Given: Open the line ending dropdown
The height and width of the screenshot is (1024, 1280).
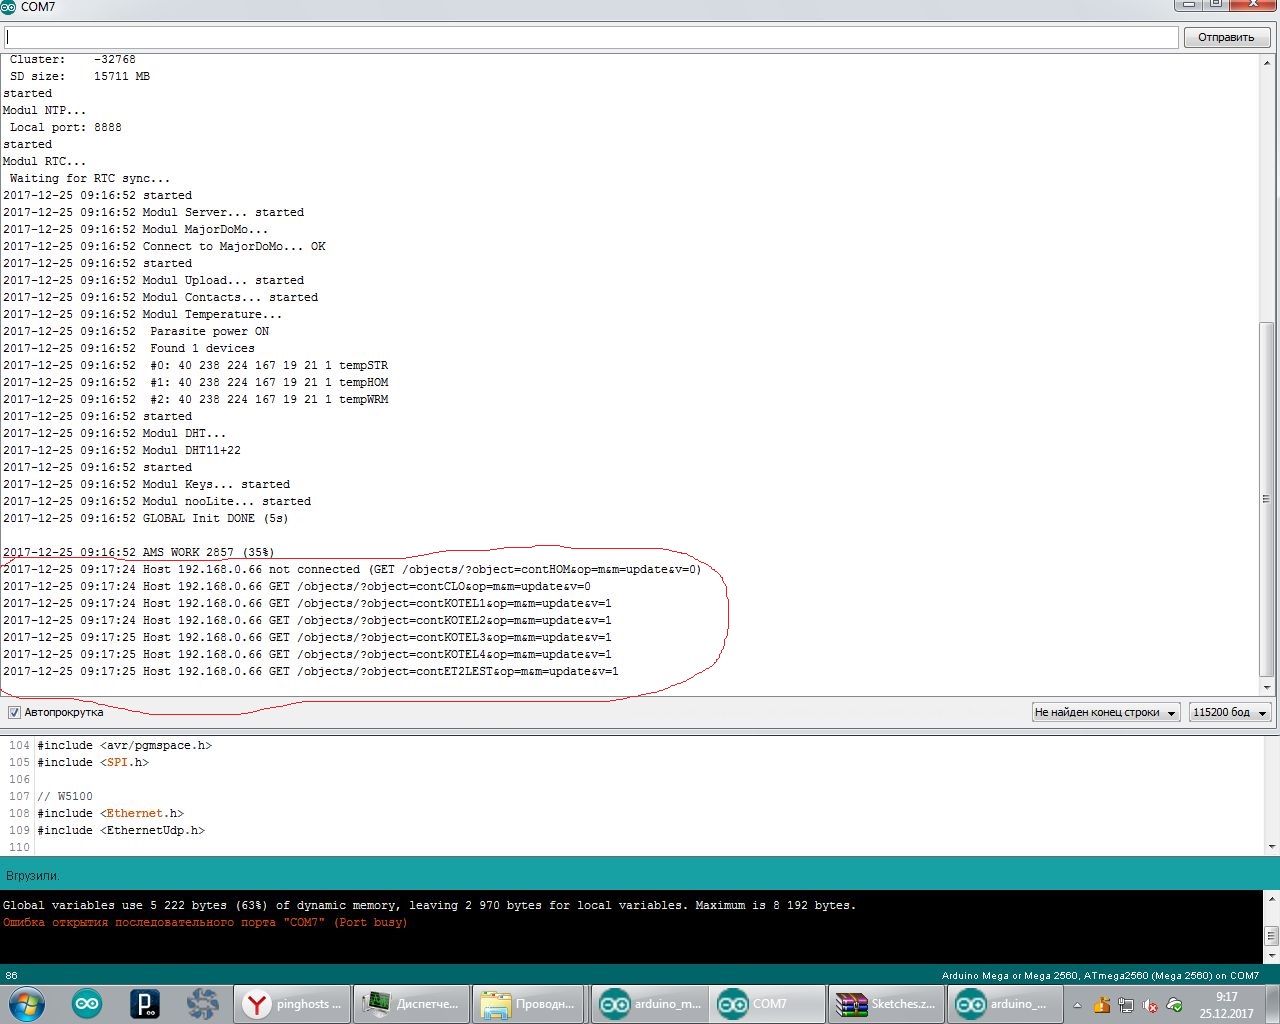Looking at the screenshot, I should [1105, 712].
